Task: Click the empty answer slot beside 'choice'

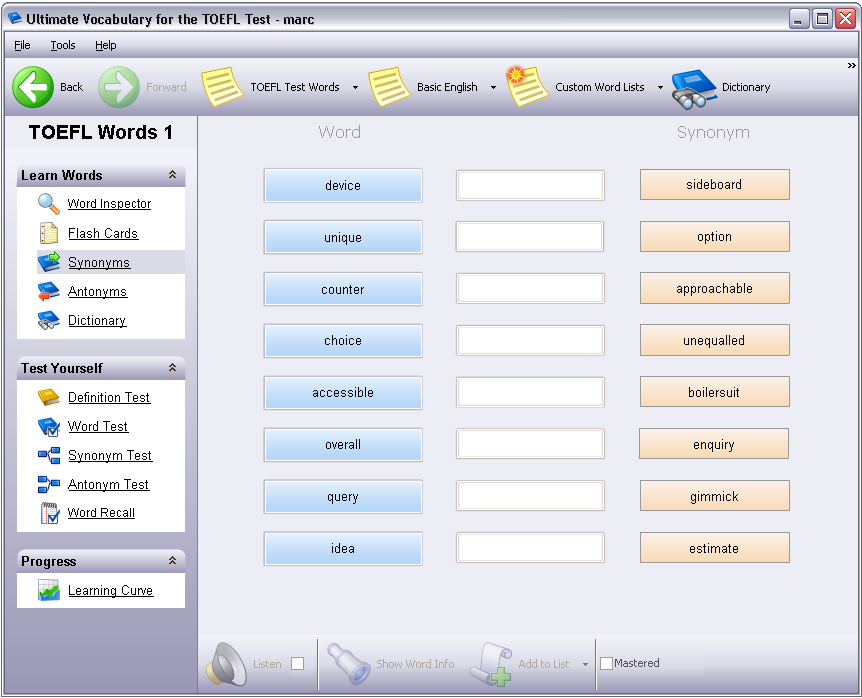Action: coord(531,340)
